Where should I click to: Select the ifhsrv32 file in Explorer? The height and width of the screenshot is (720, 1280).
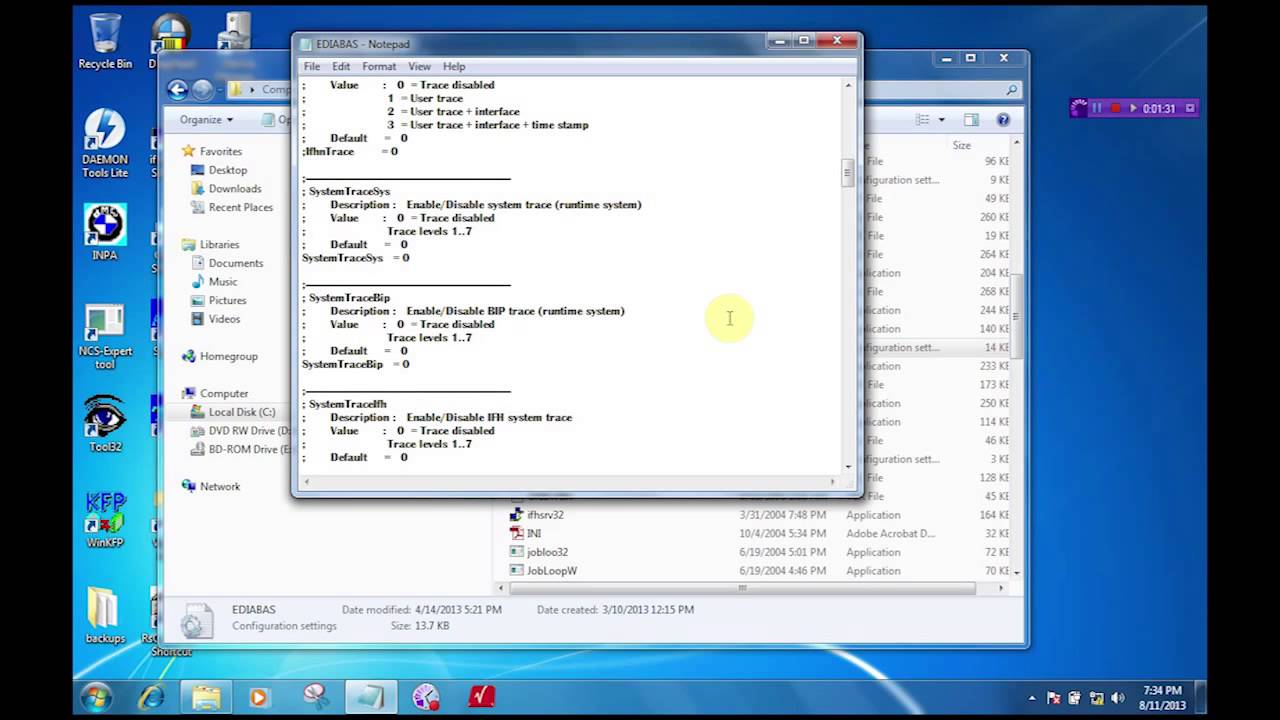pyautogui.click(x=545, y=515)
